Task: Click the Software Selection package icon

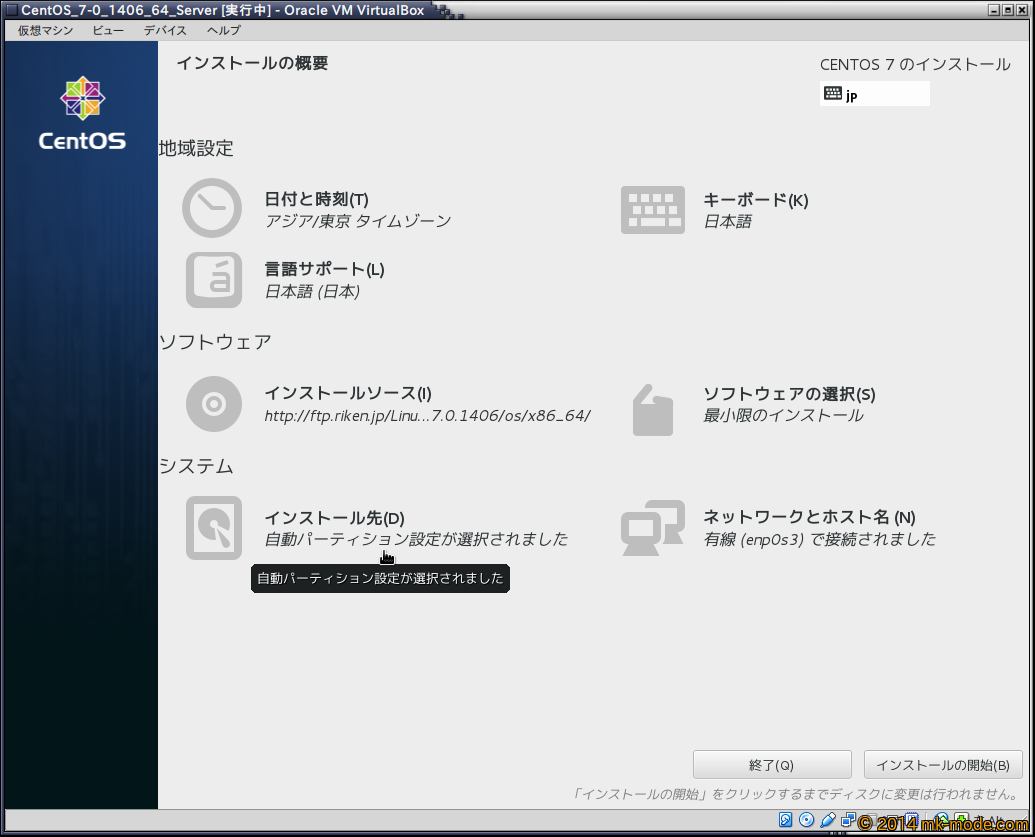Action: click(652, 409)
